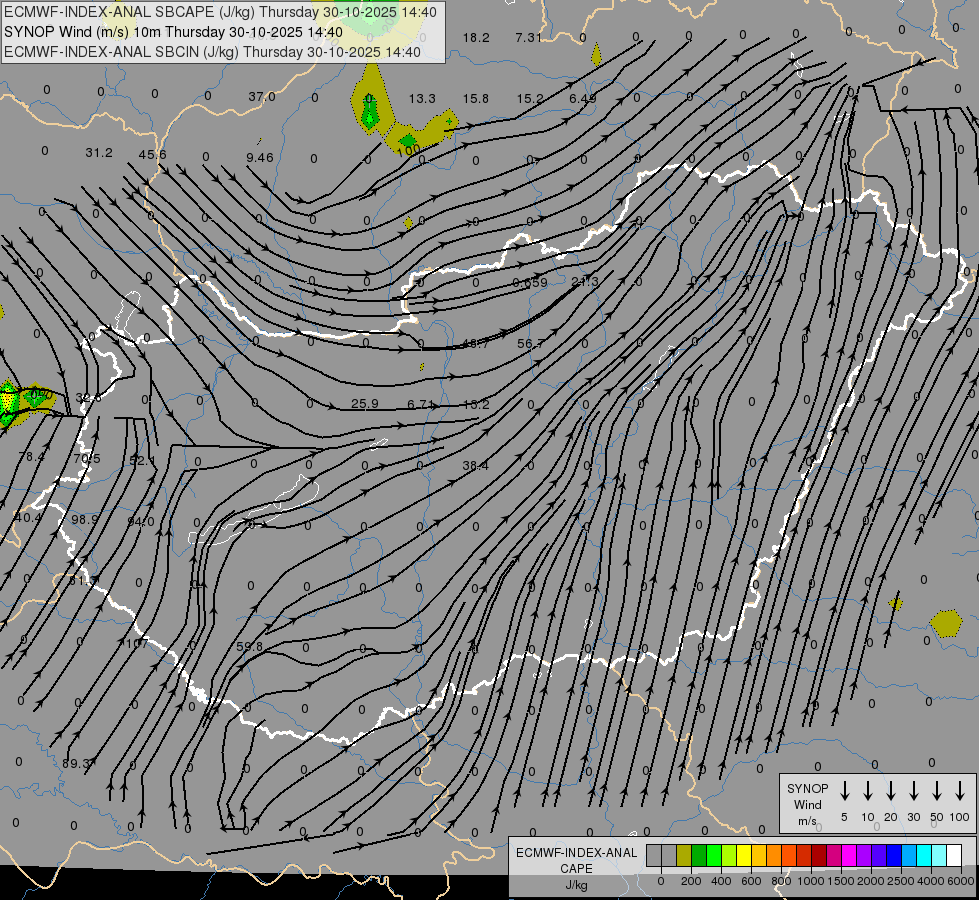
Task: Click the 18.2 value near top
Action: [x=476, y=37]
